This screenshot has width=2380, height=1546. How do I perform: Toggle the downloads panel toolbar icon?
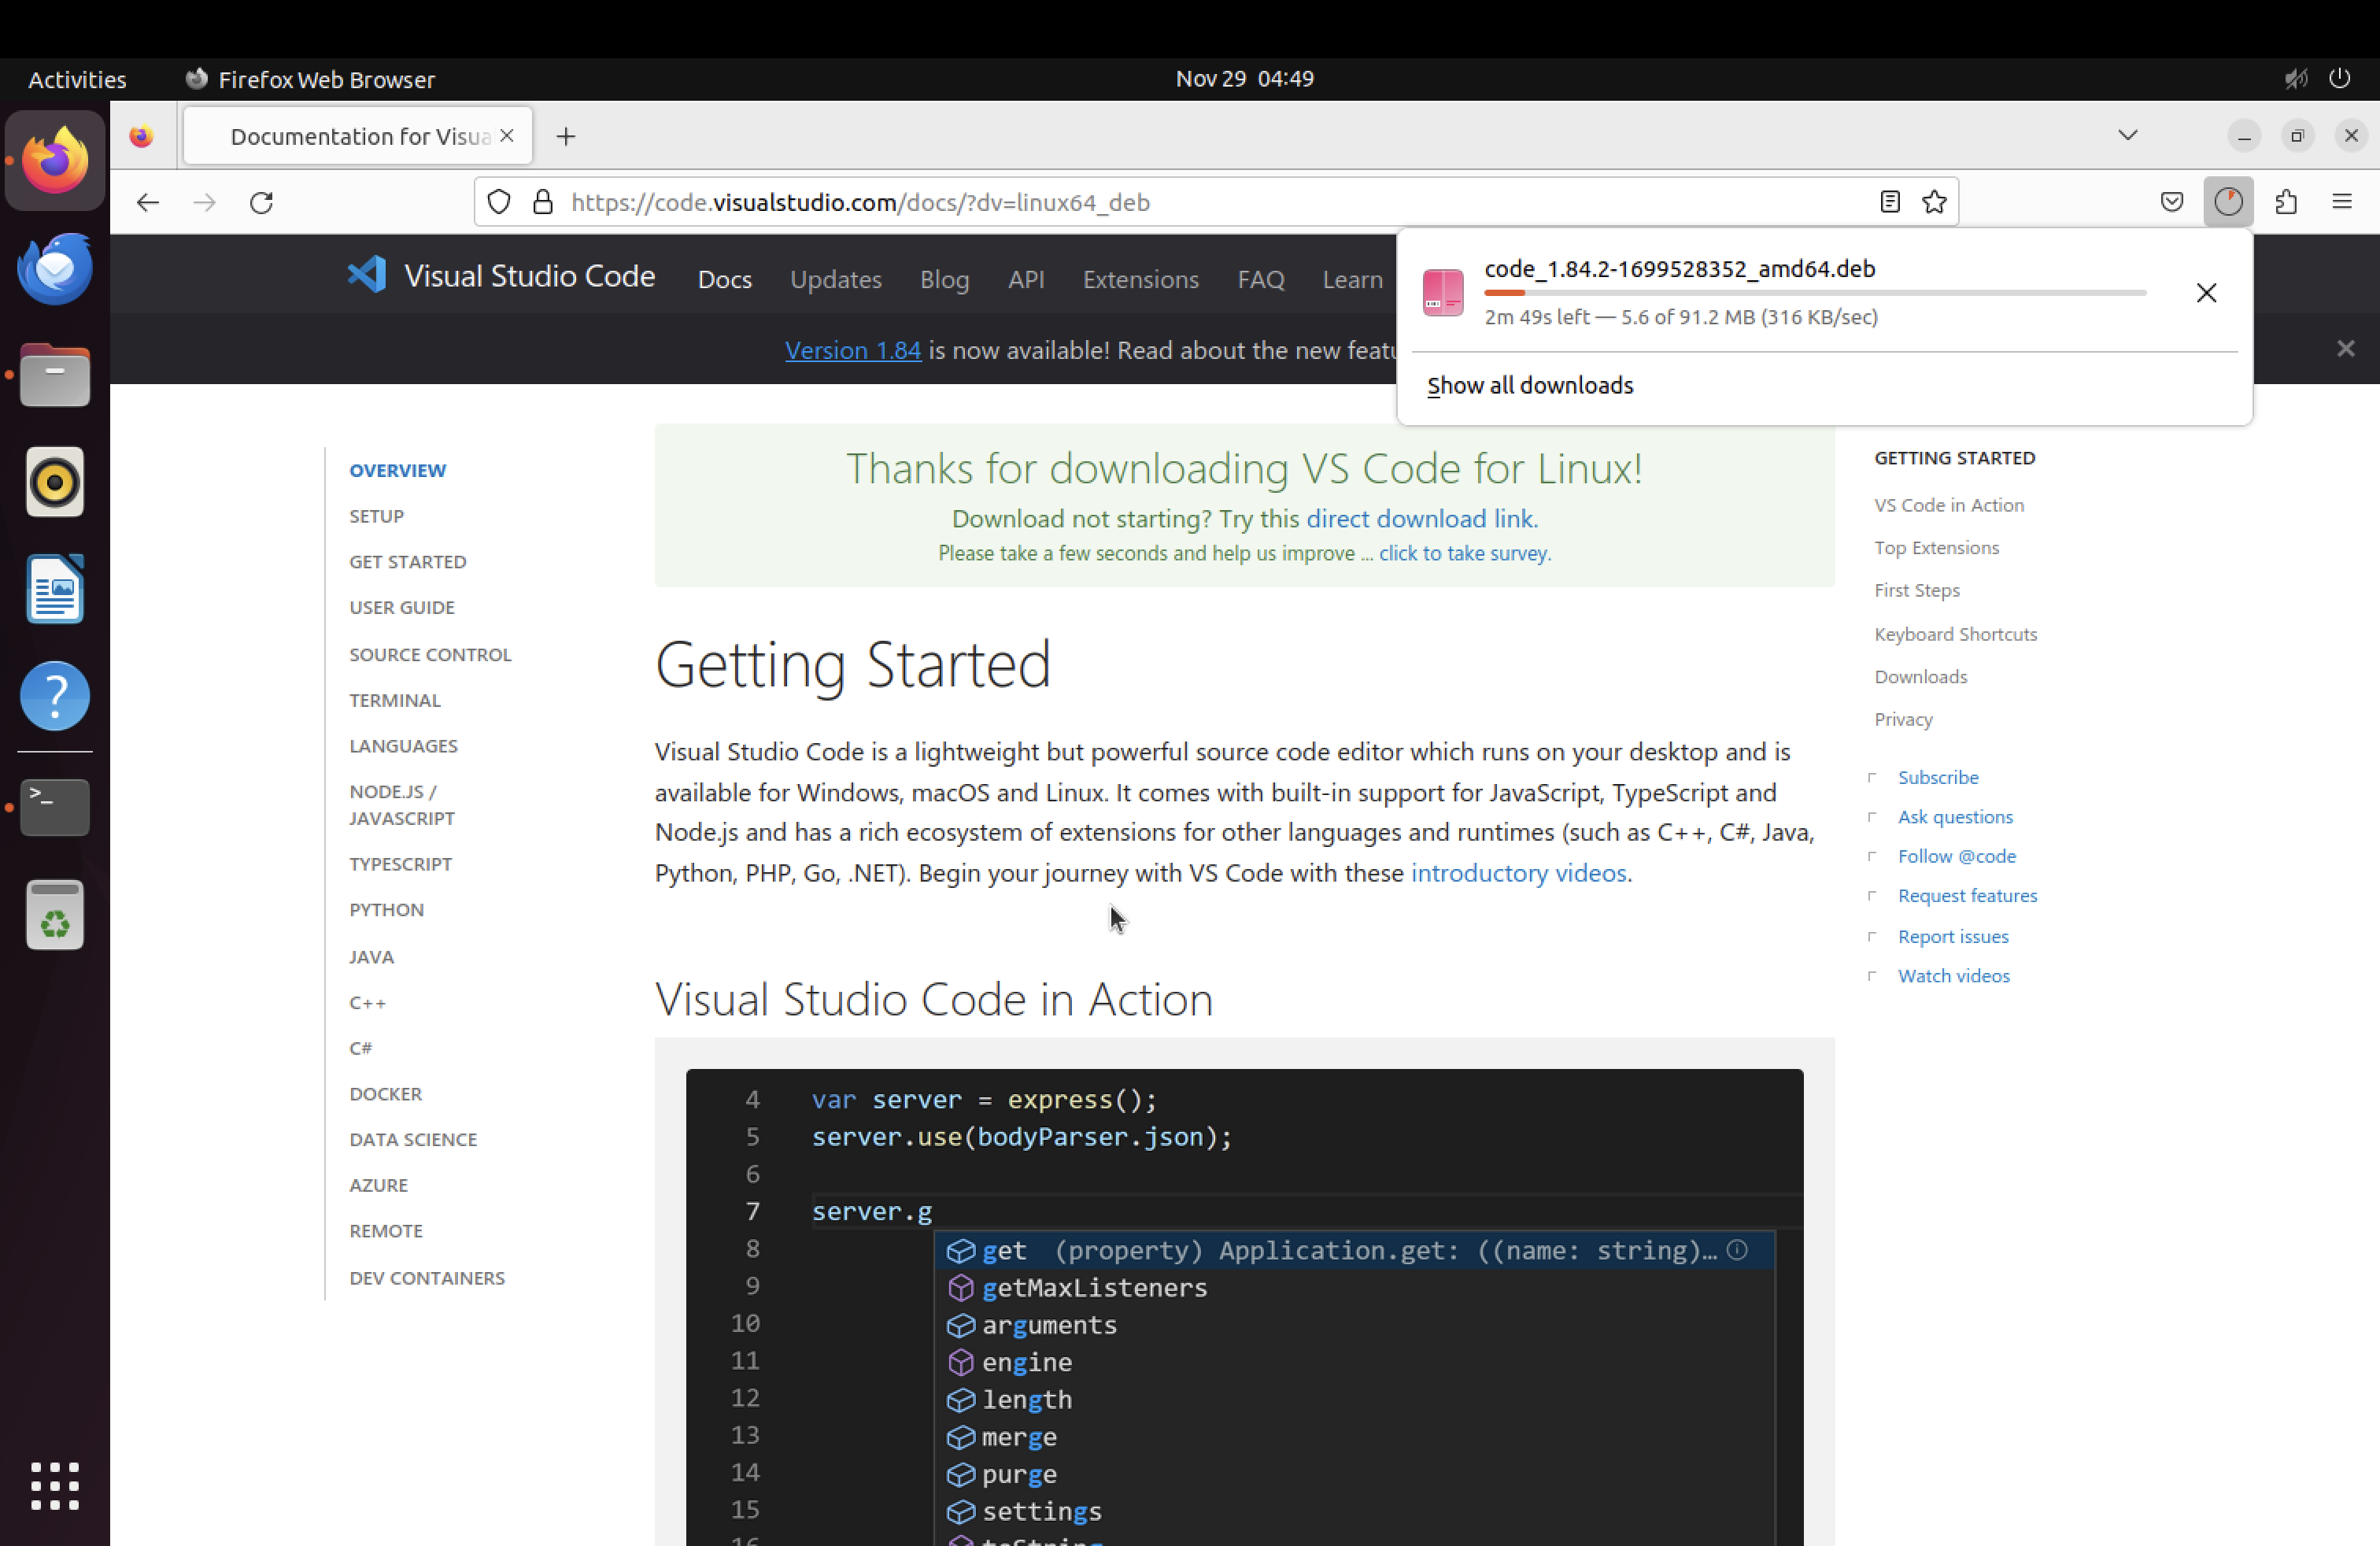click(2228, 202)
